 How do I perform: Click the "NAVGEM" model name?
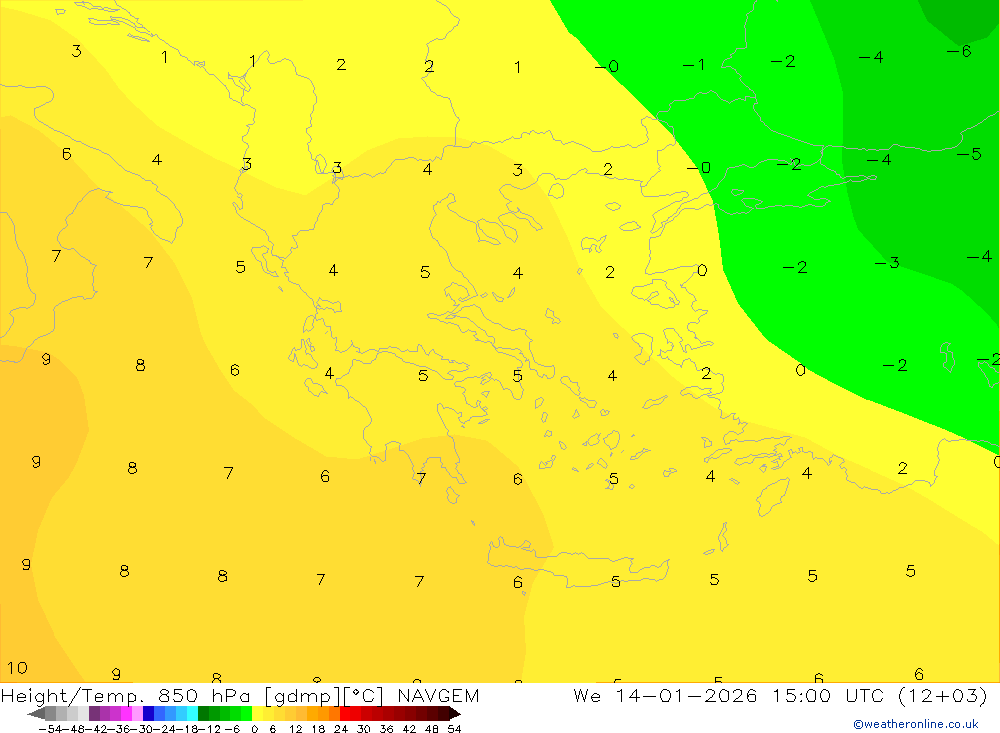[438, 695]
